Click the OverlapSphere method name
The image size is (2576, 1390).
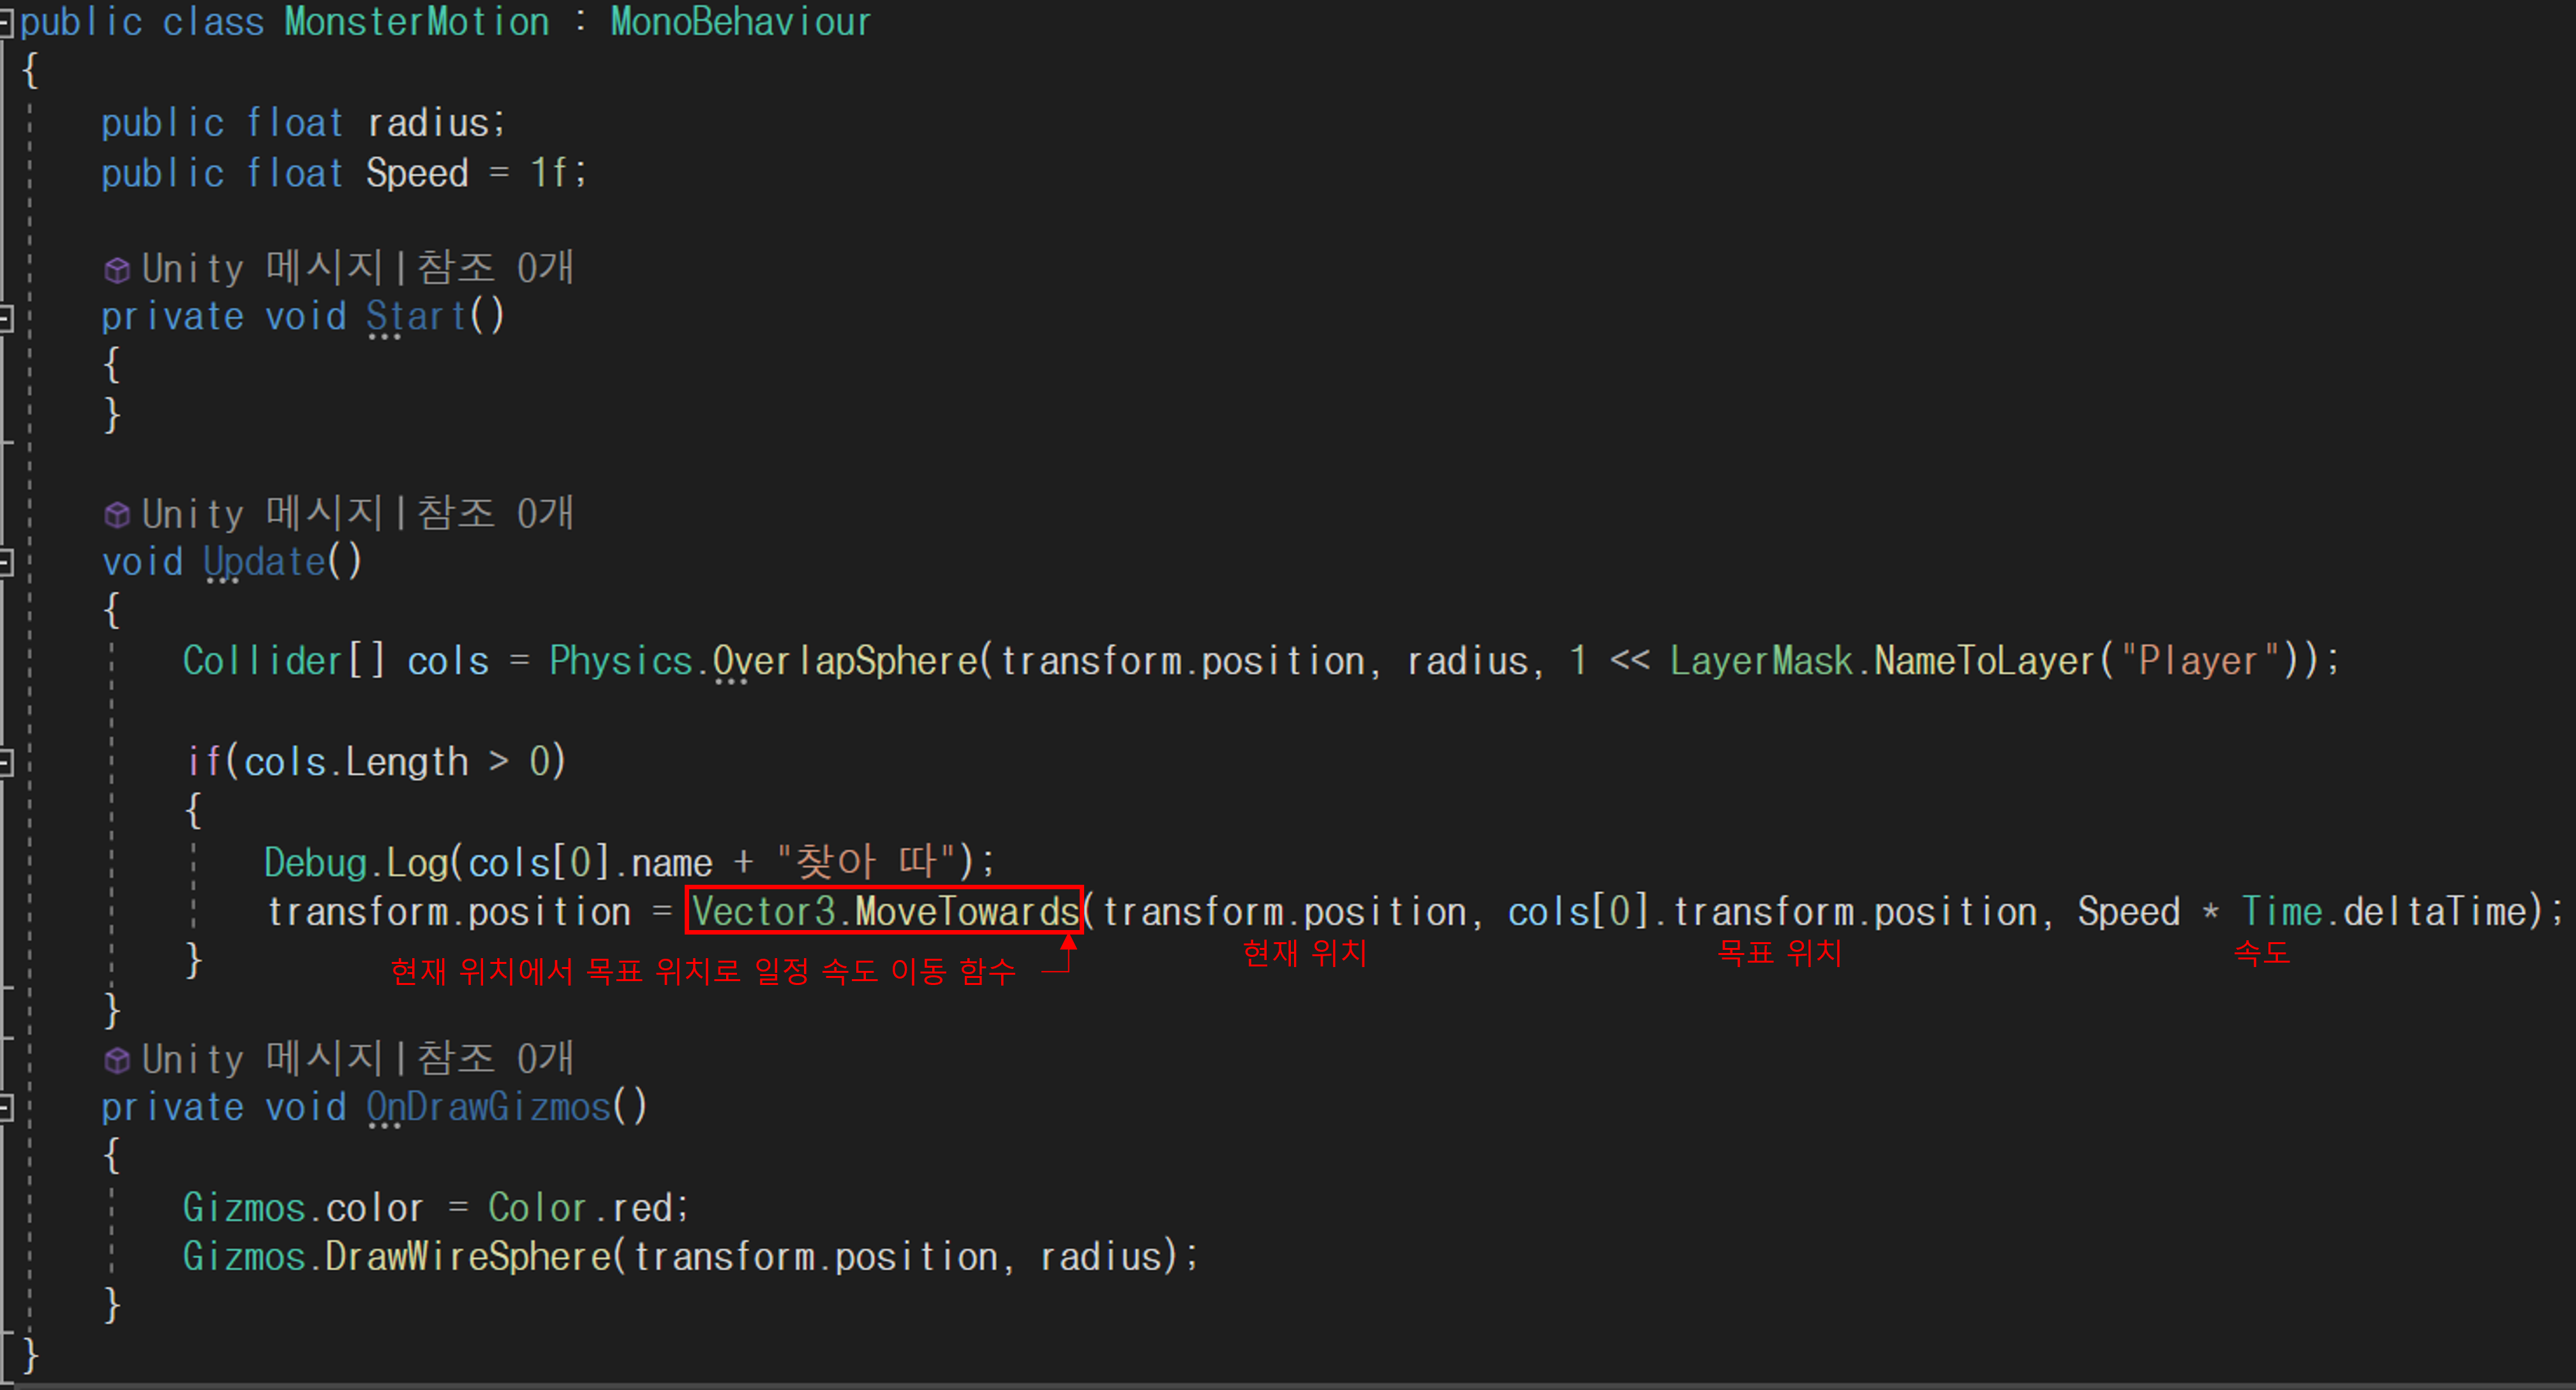845,661
